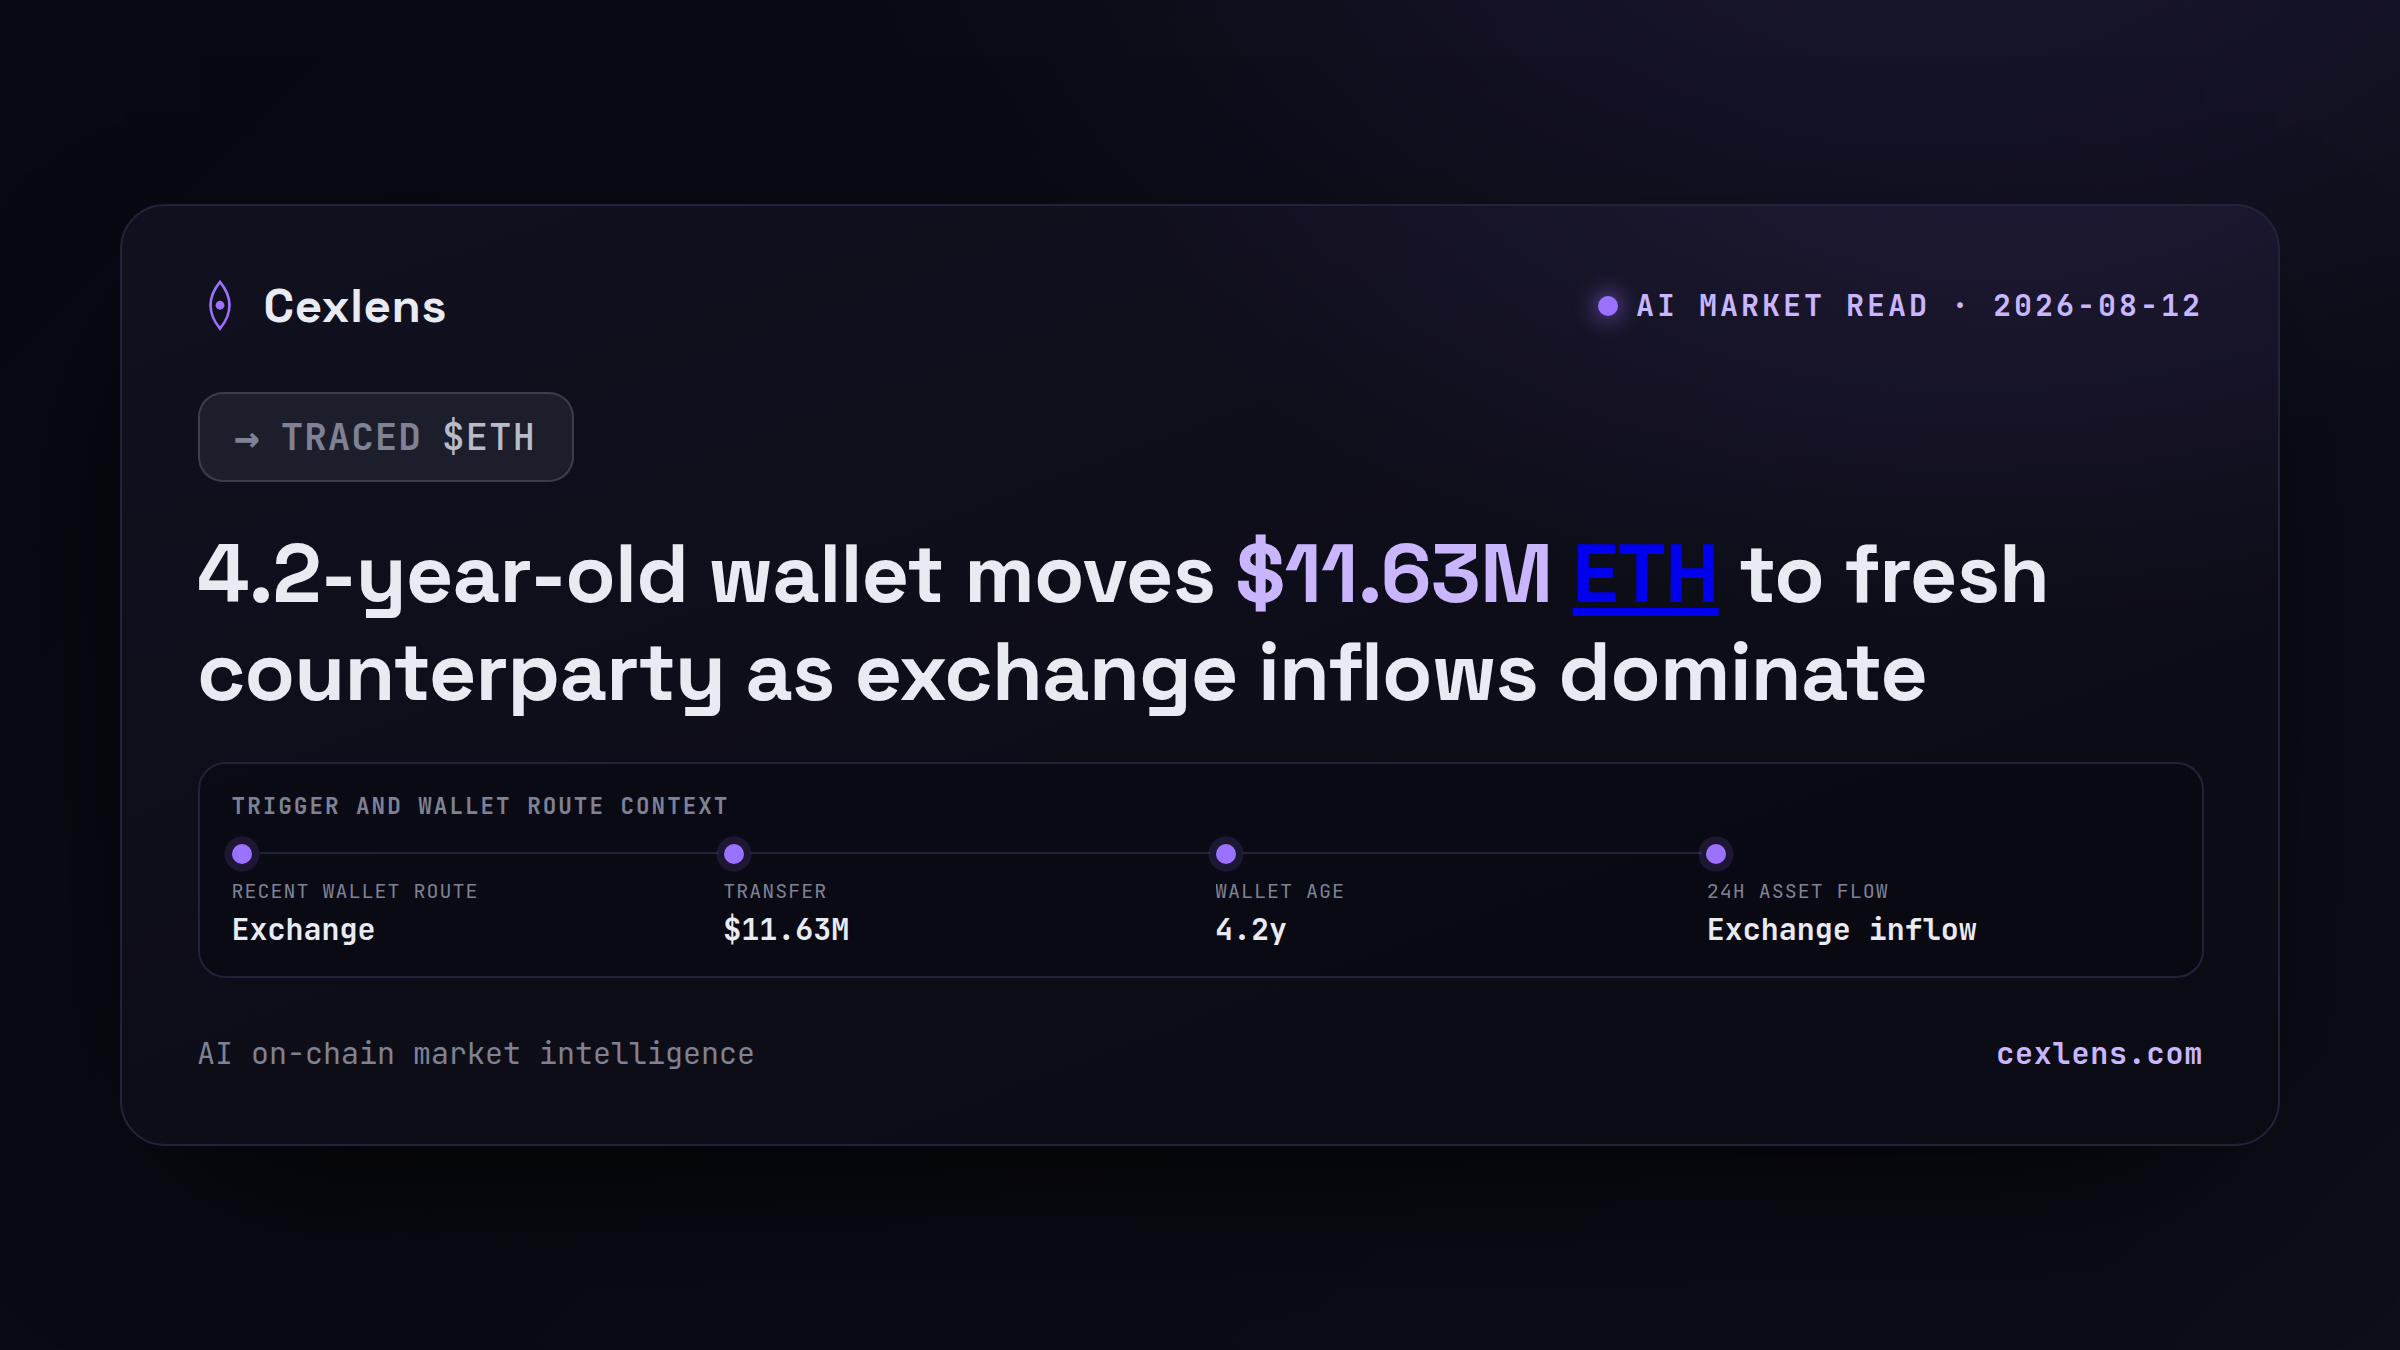Click the $11.63M value under Transfer
This screenshot has width=2400, height=1350.
coord(786,930)
